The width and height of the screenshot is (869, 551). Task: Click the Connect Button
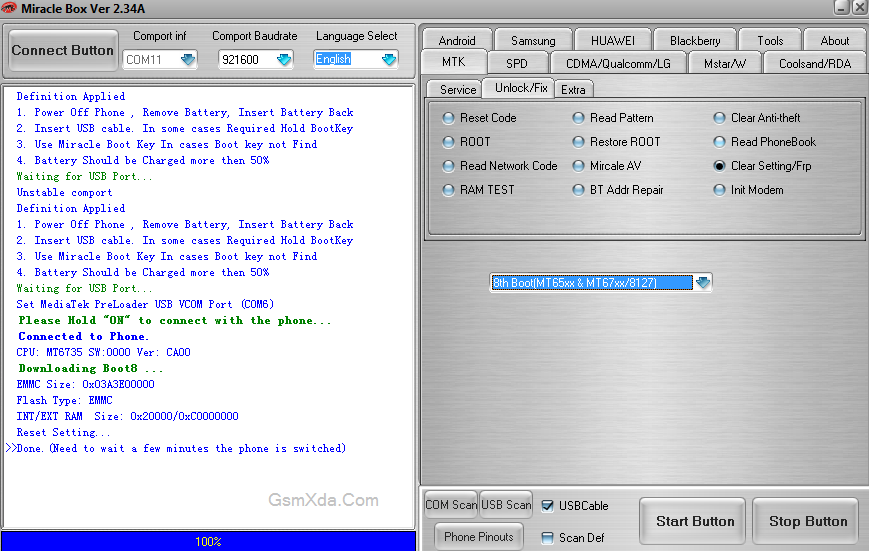63,50
